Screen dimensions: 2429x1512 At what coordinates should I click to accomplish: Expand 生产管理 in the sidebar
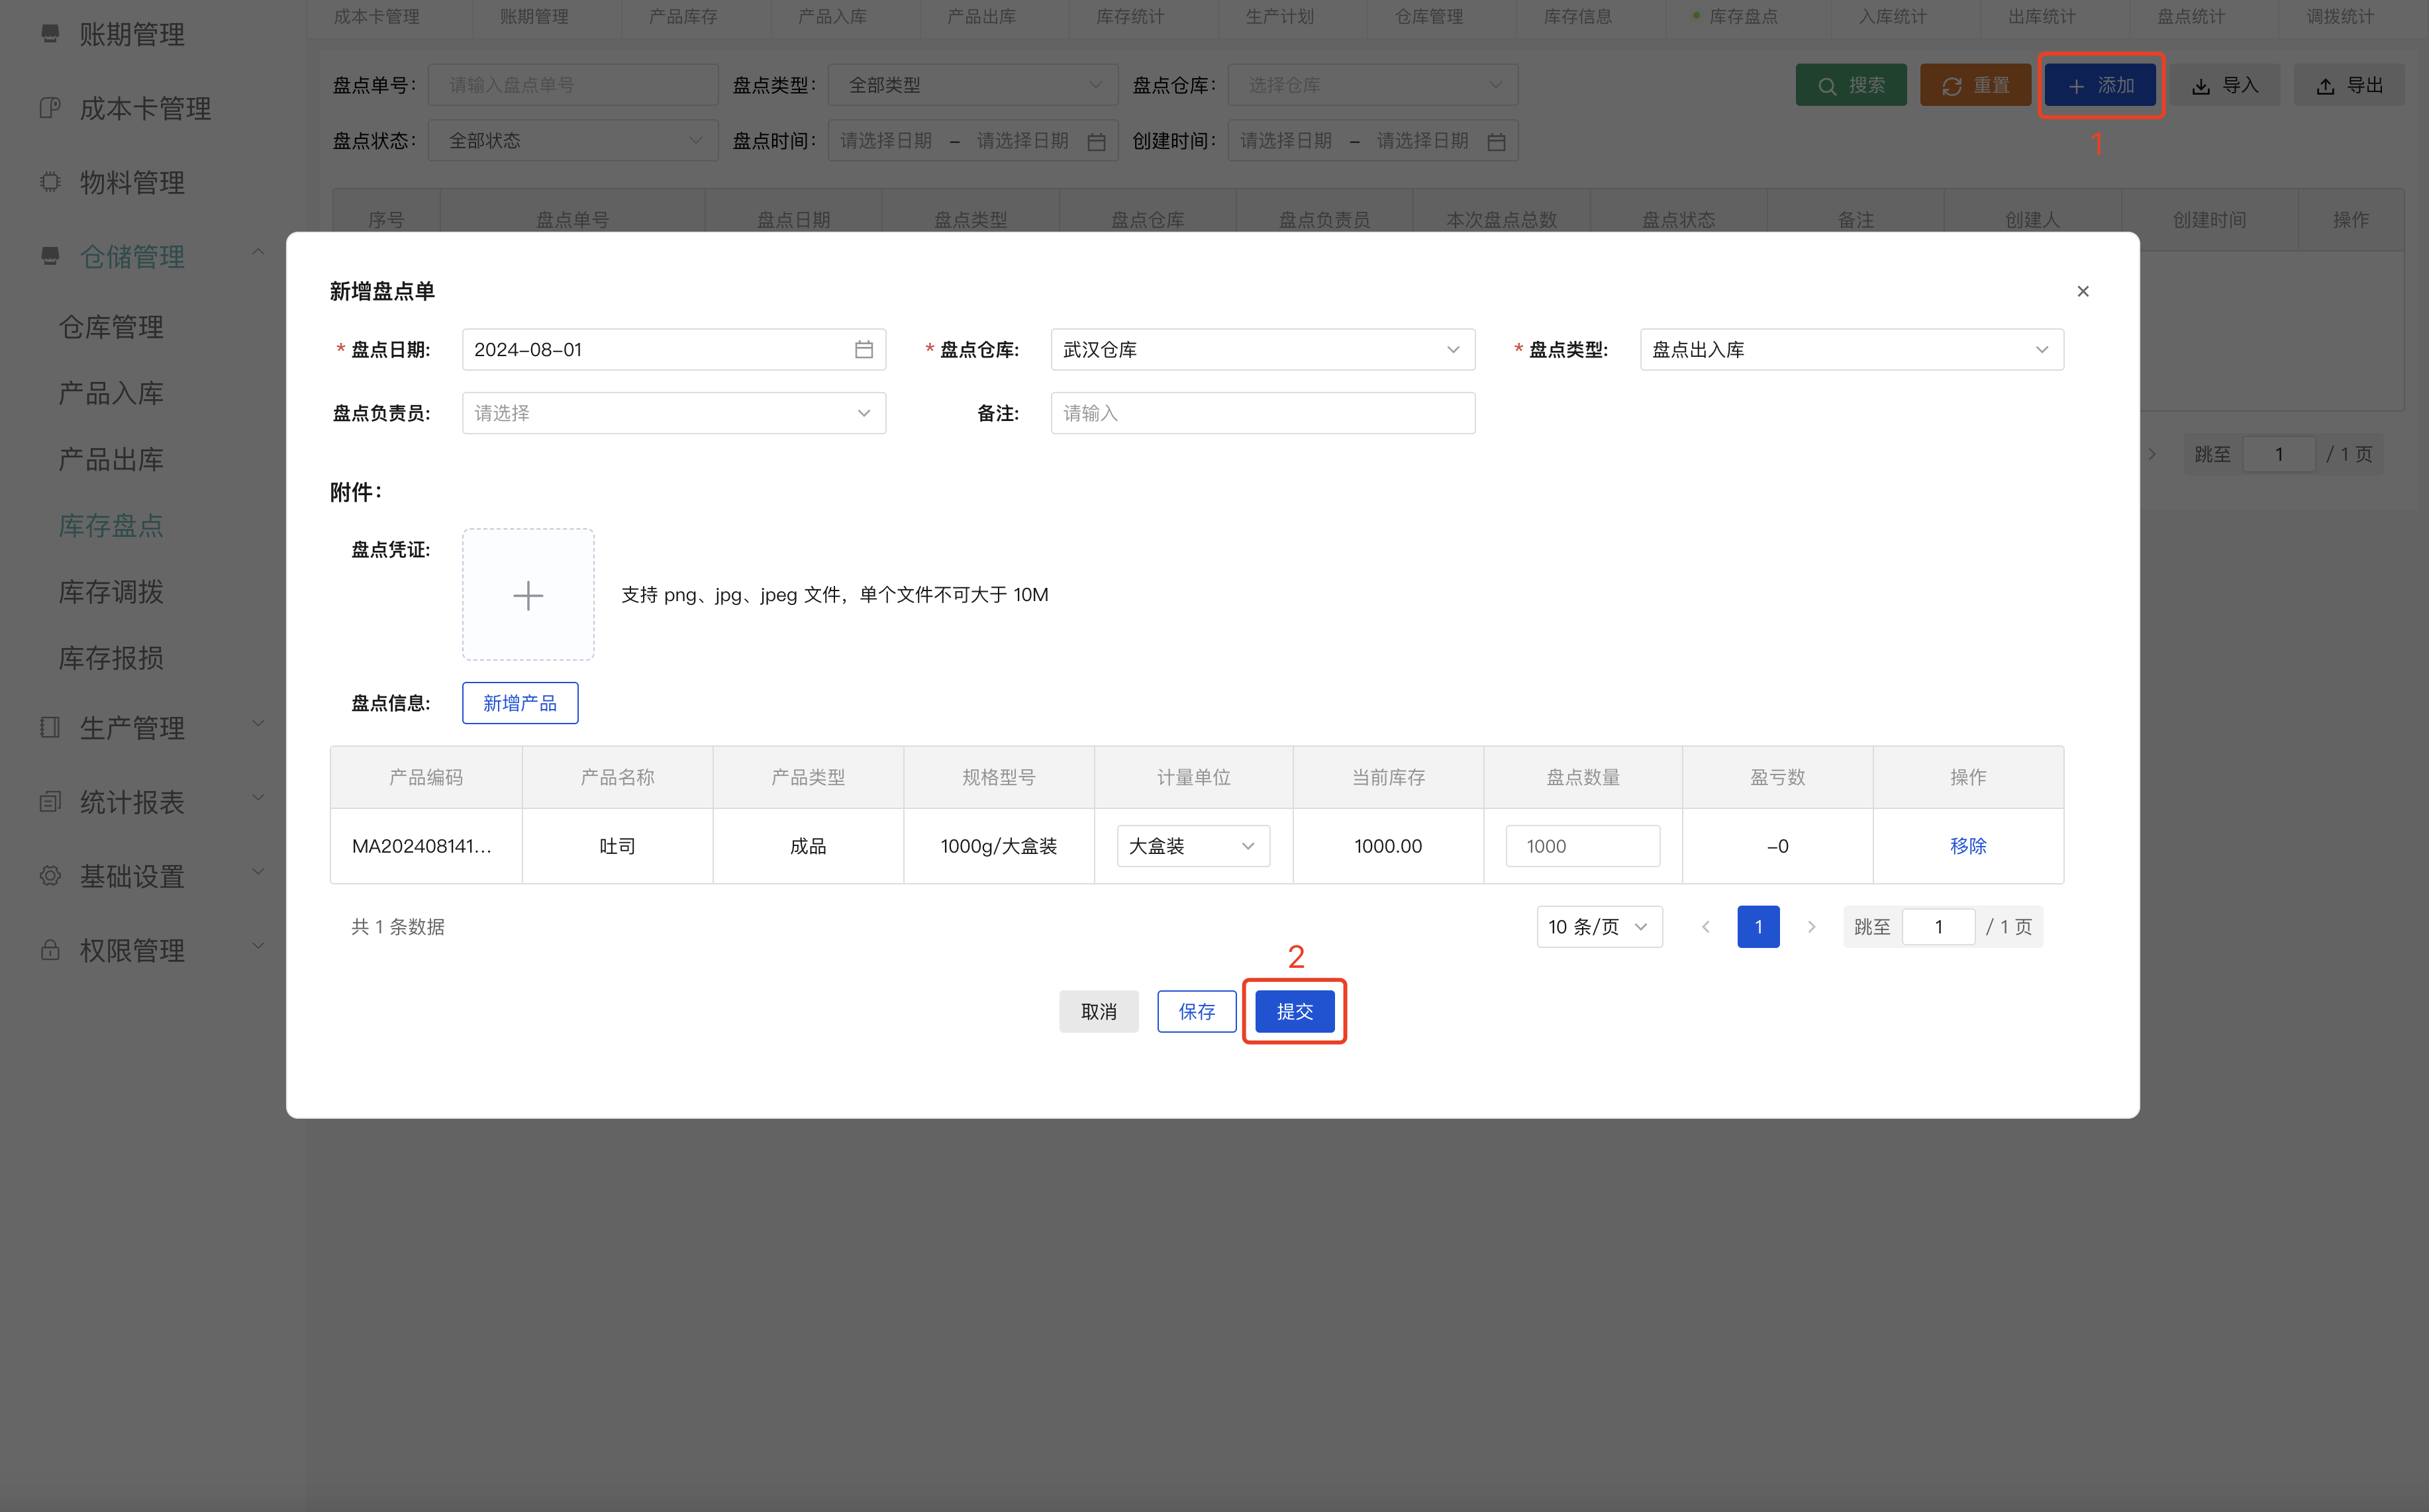click(x=132, y=727)
